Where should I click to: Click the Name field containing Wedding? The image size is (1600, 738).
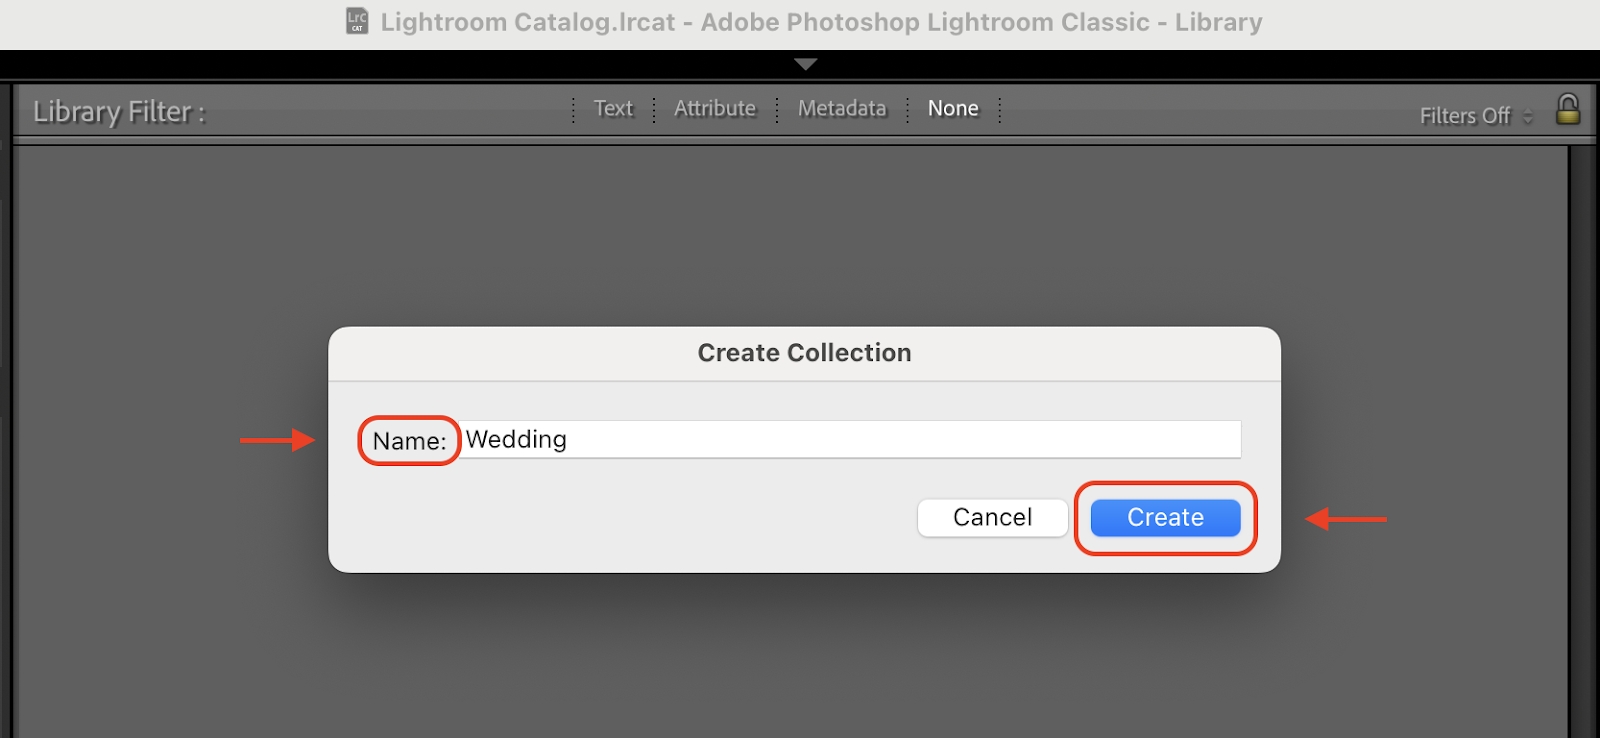(x=852, y=439)
